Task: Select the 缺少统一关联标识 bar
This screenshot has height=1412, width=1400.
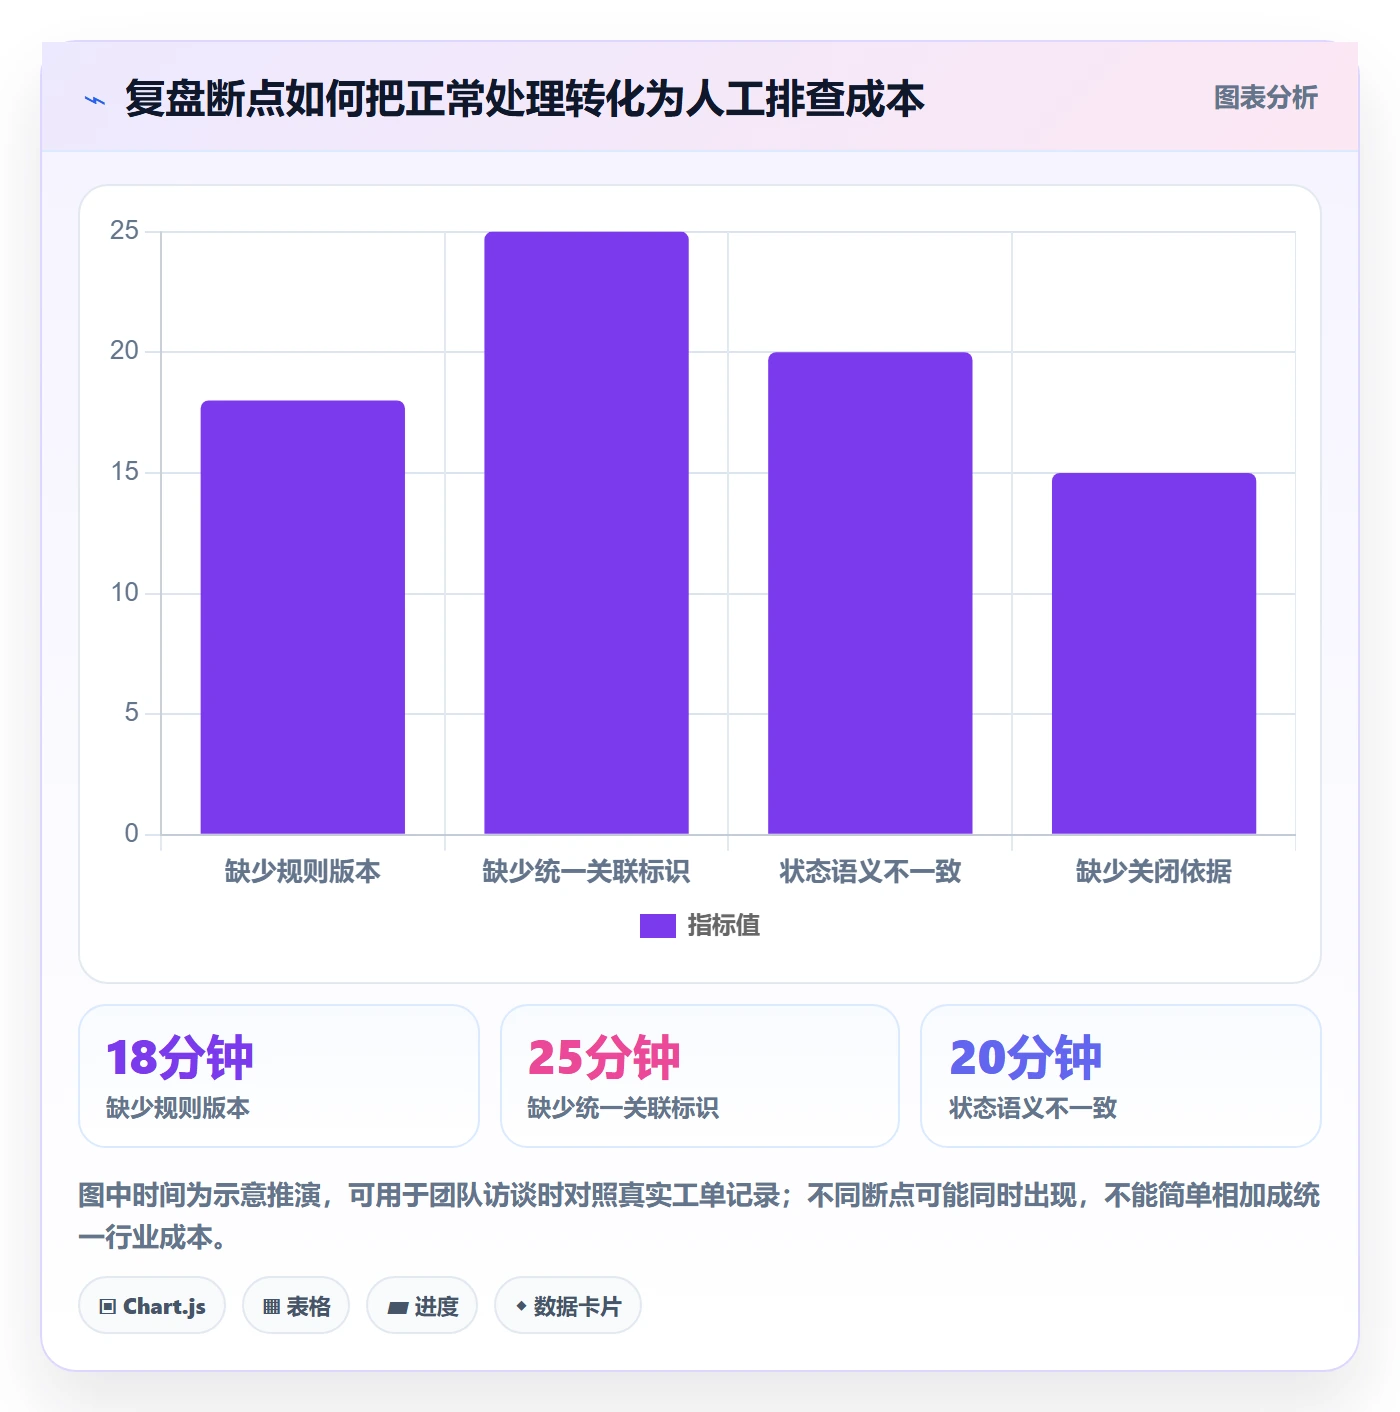Action: tap(586, 533)
